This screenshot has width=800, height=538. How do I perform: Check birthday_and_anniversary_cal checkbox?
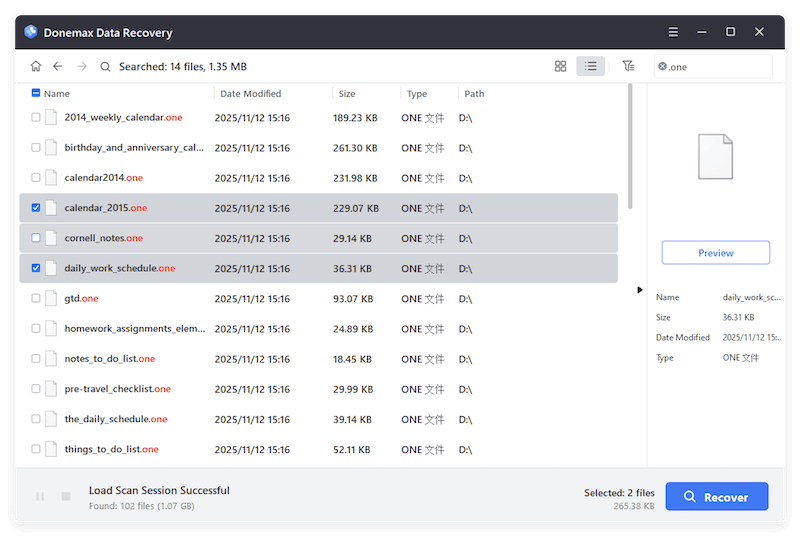tap(36, 148)
